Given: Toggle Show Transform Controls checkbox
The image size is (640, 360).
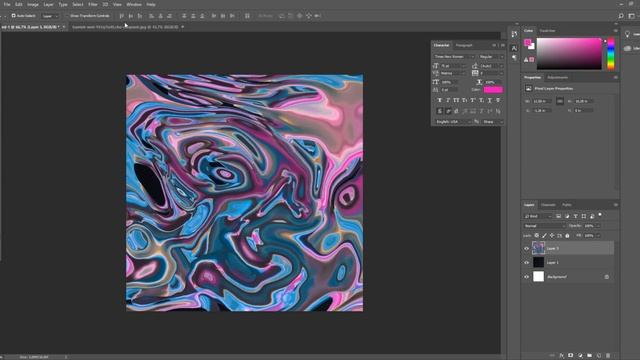Looking at the screenshot, I should point(67,16).
